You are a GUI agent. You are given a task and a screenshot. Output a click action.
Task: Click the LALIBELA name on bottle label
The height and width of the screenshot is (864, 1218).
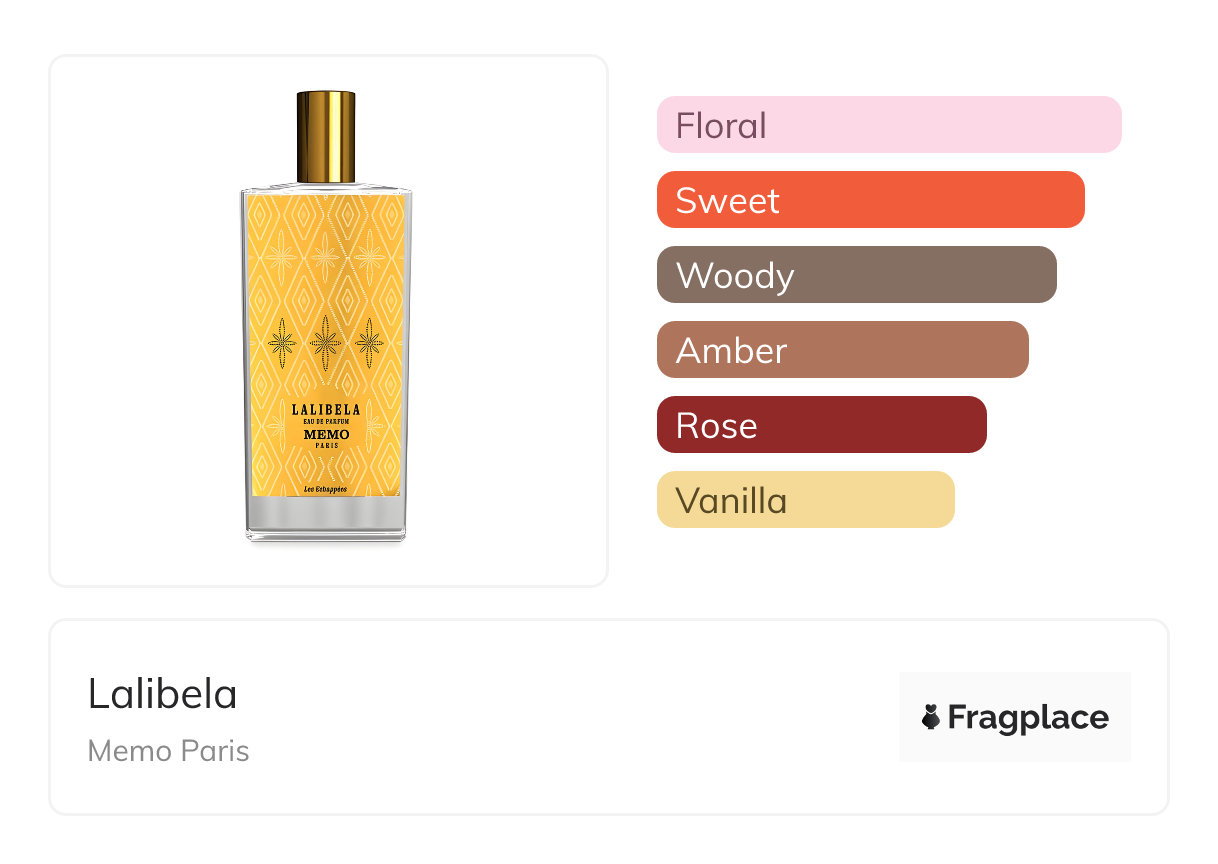[x=326, y=410]
